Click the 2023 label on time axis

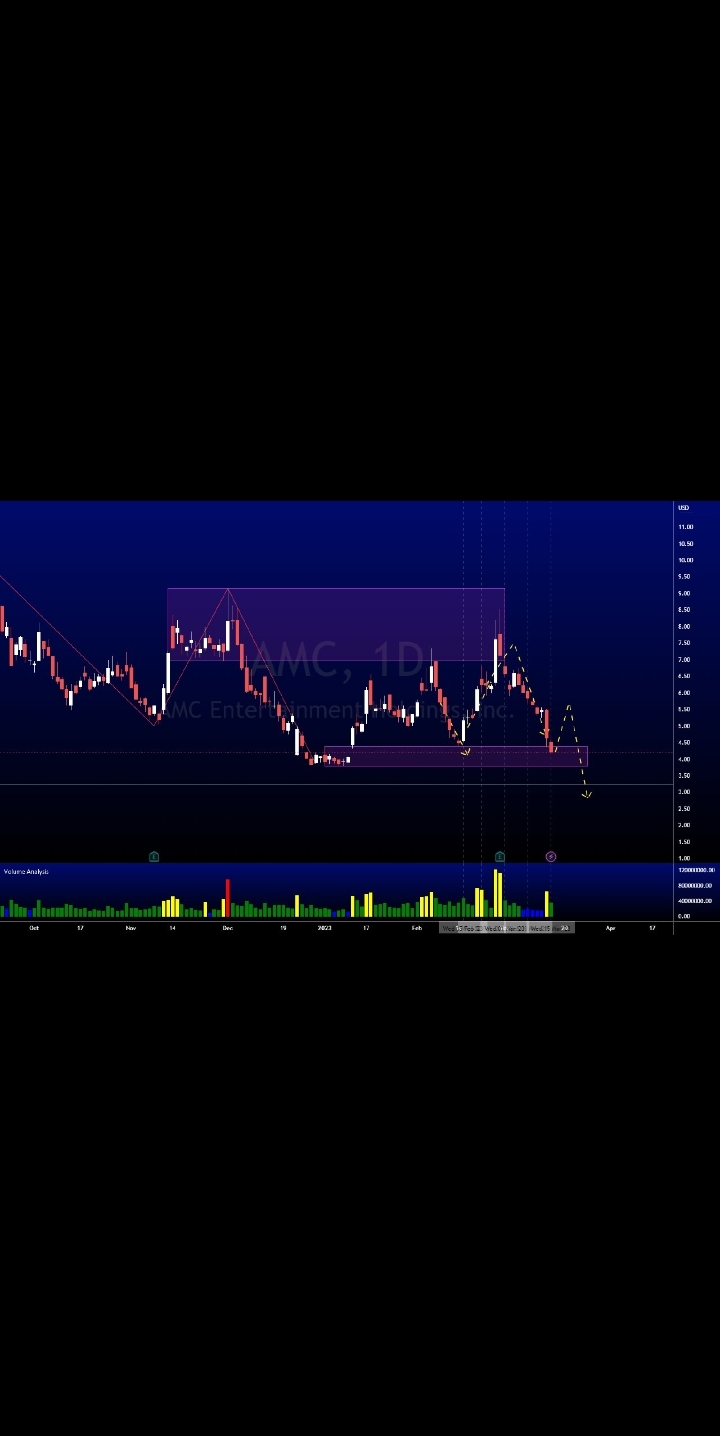(324, 928)
